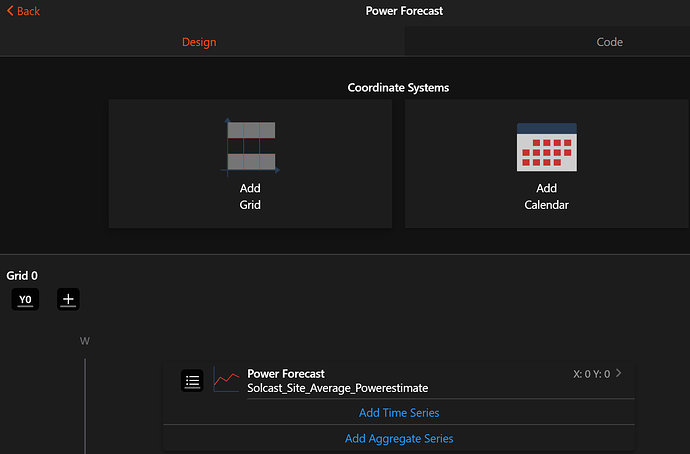Viewport: 690px width, 454px height.
Task: Click the Add Time Series link
Action: (x=399, y=412)
